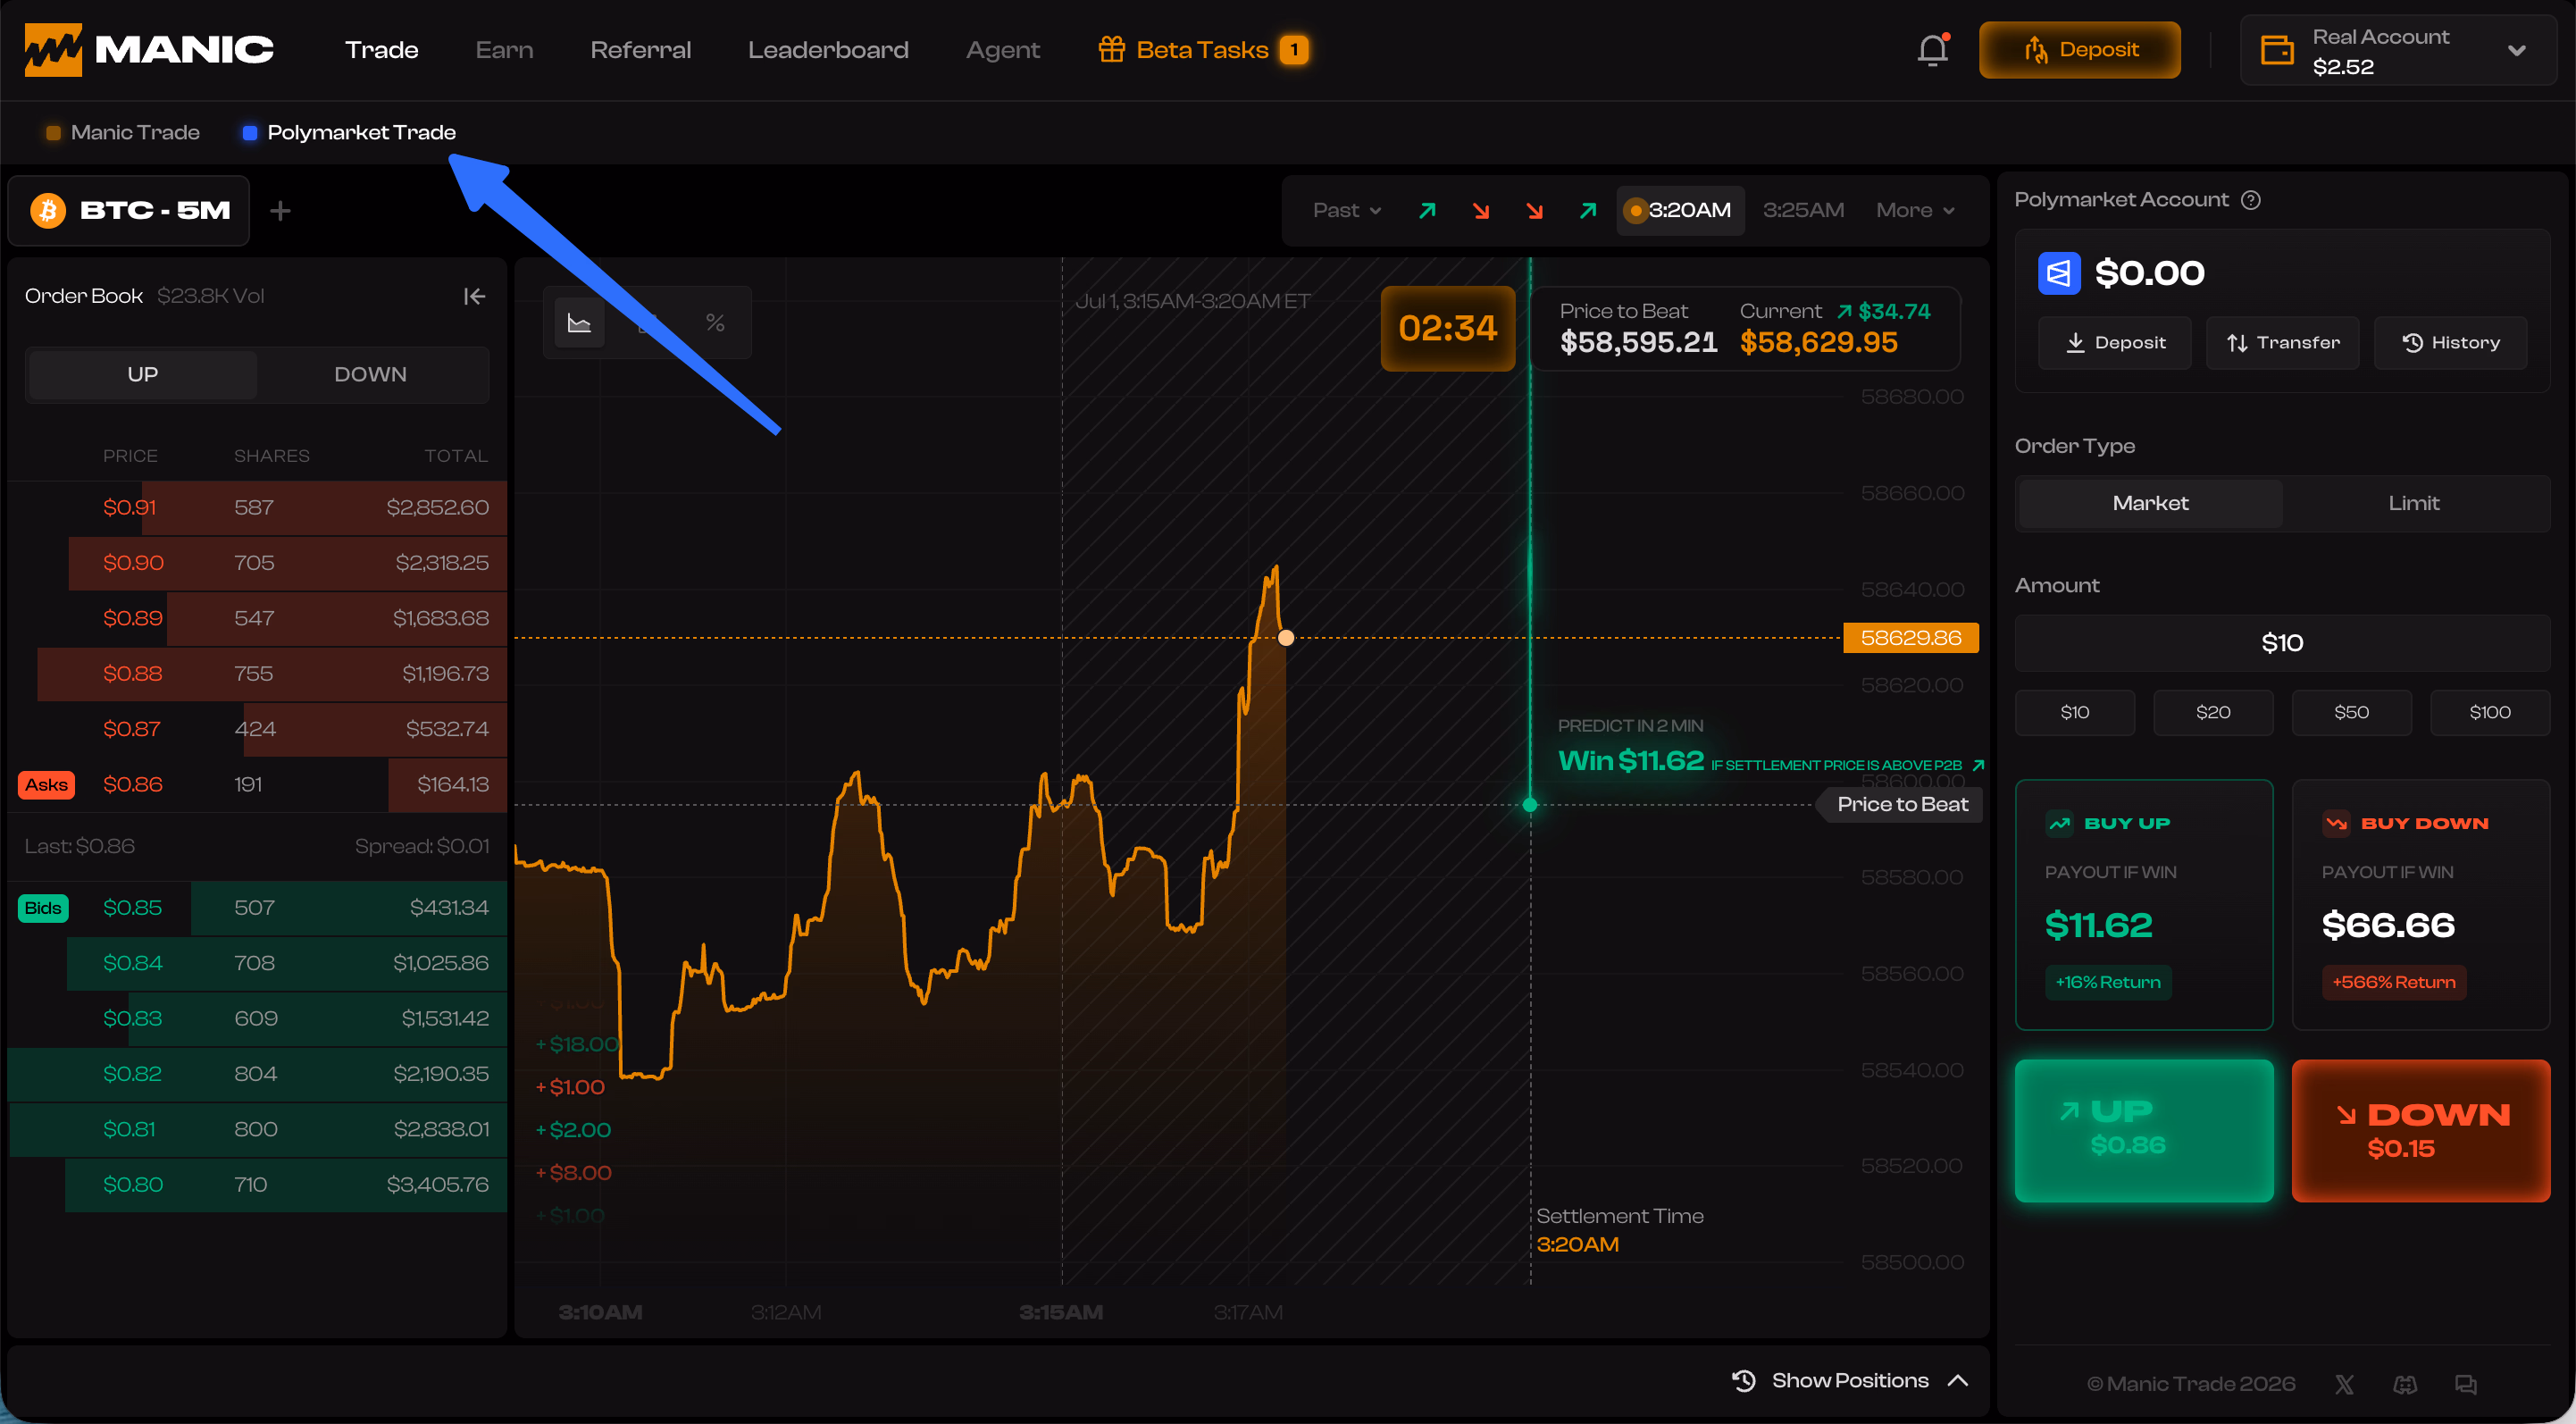Open the X social link icon
This screenshot has height=1424, width=2576.
[x=2344, y=1384]
